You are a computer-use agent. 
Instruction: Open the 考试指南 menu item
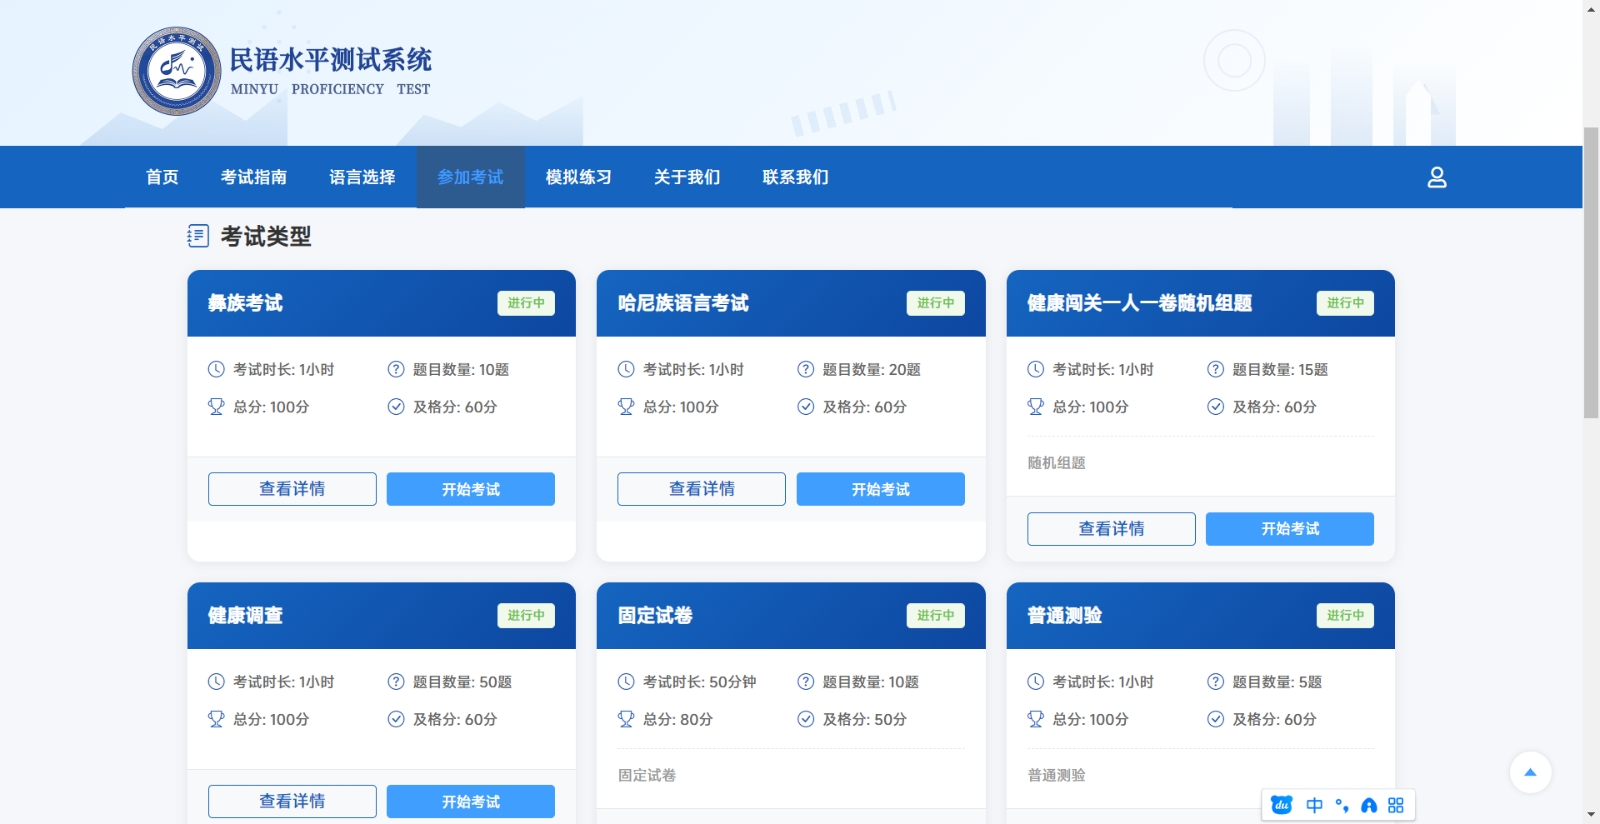pyautogui.click(x=254, y=177)
